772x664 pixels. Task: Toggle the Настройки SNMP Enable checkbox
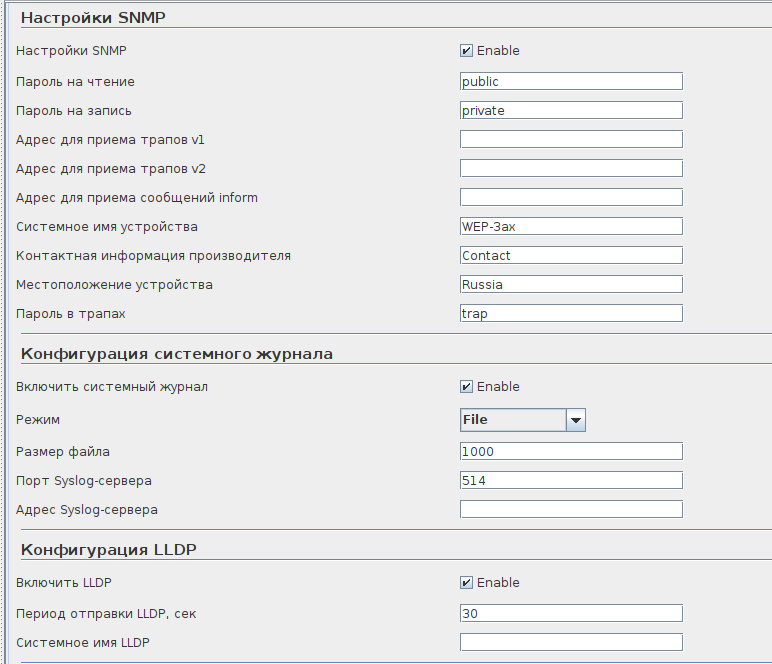(466, 51)
